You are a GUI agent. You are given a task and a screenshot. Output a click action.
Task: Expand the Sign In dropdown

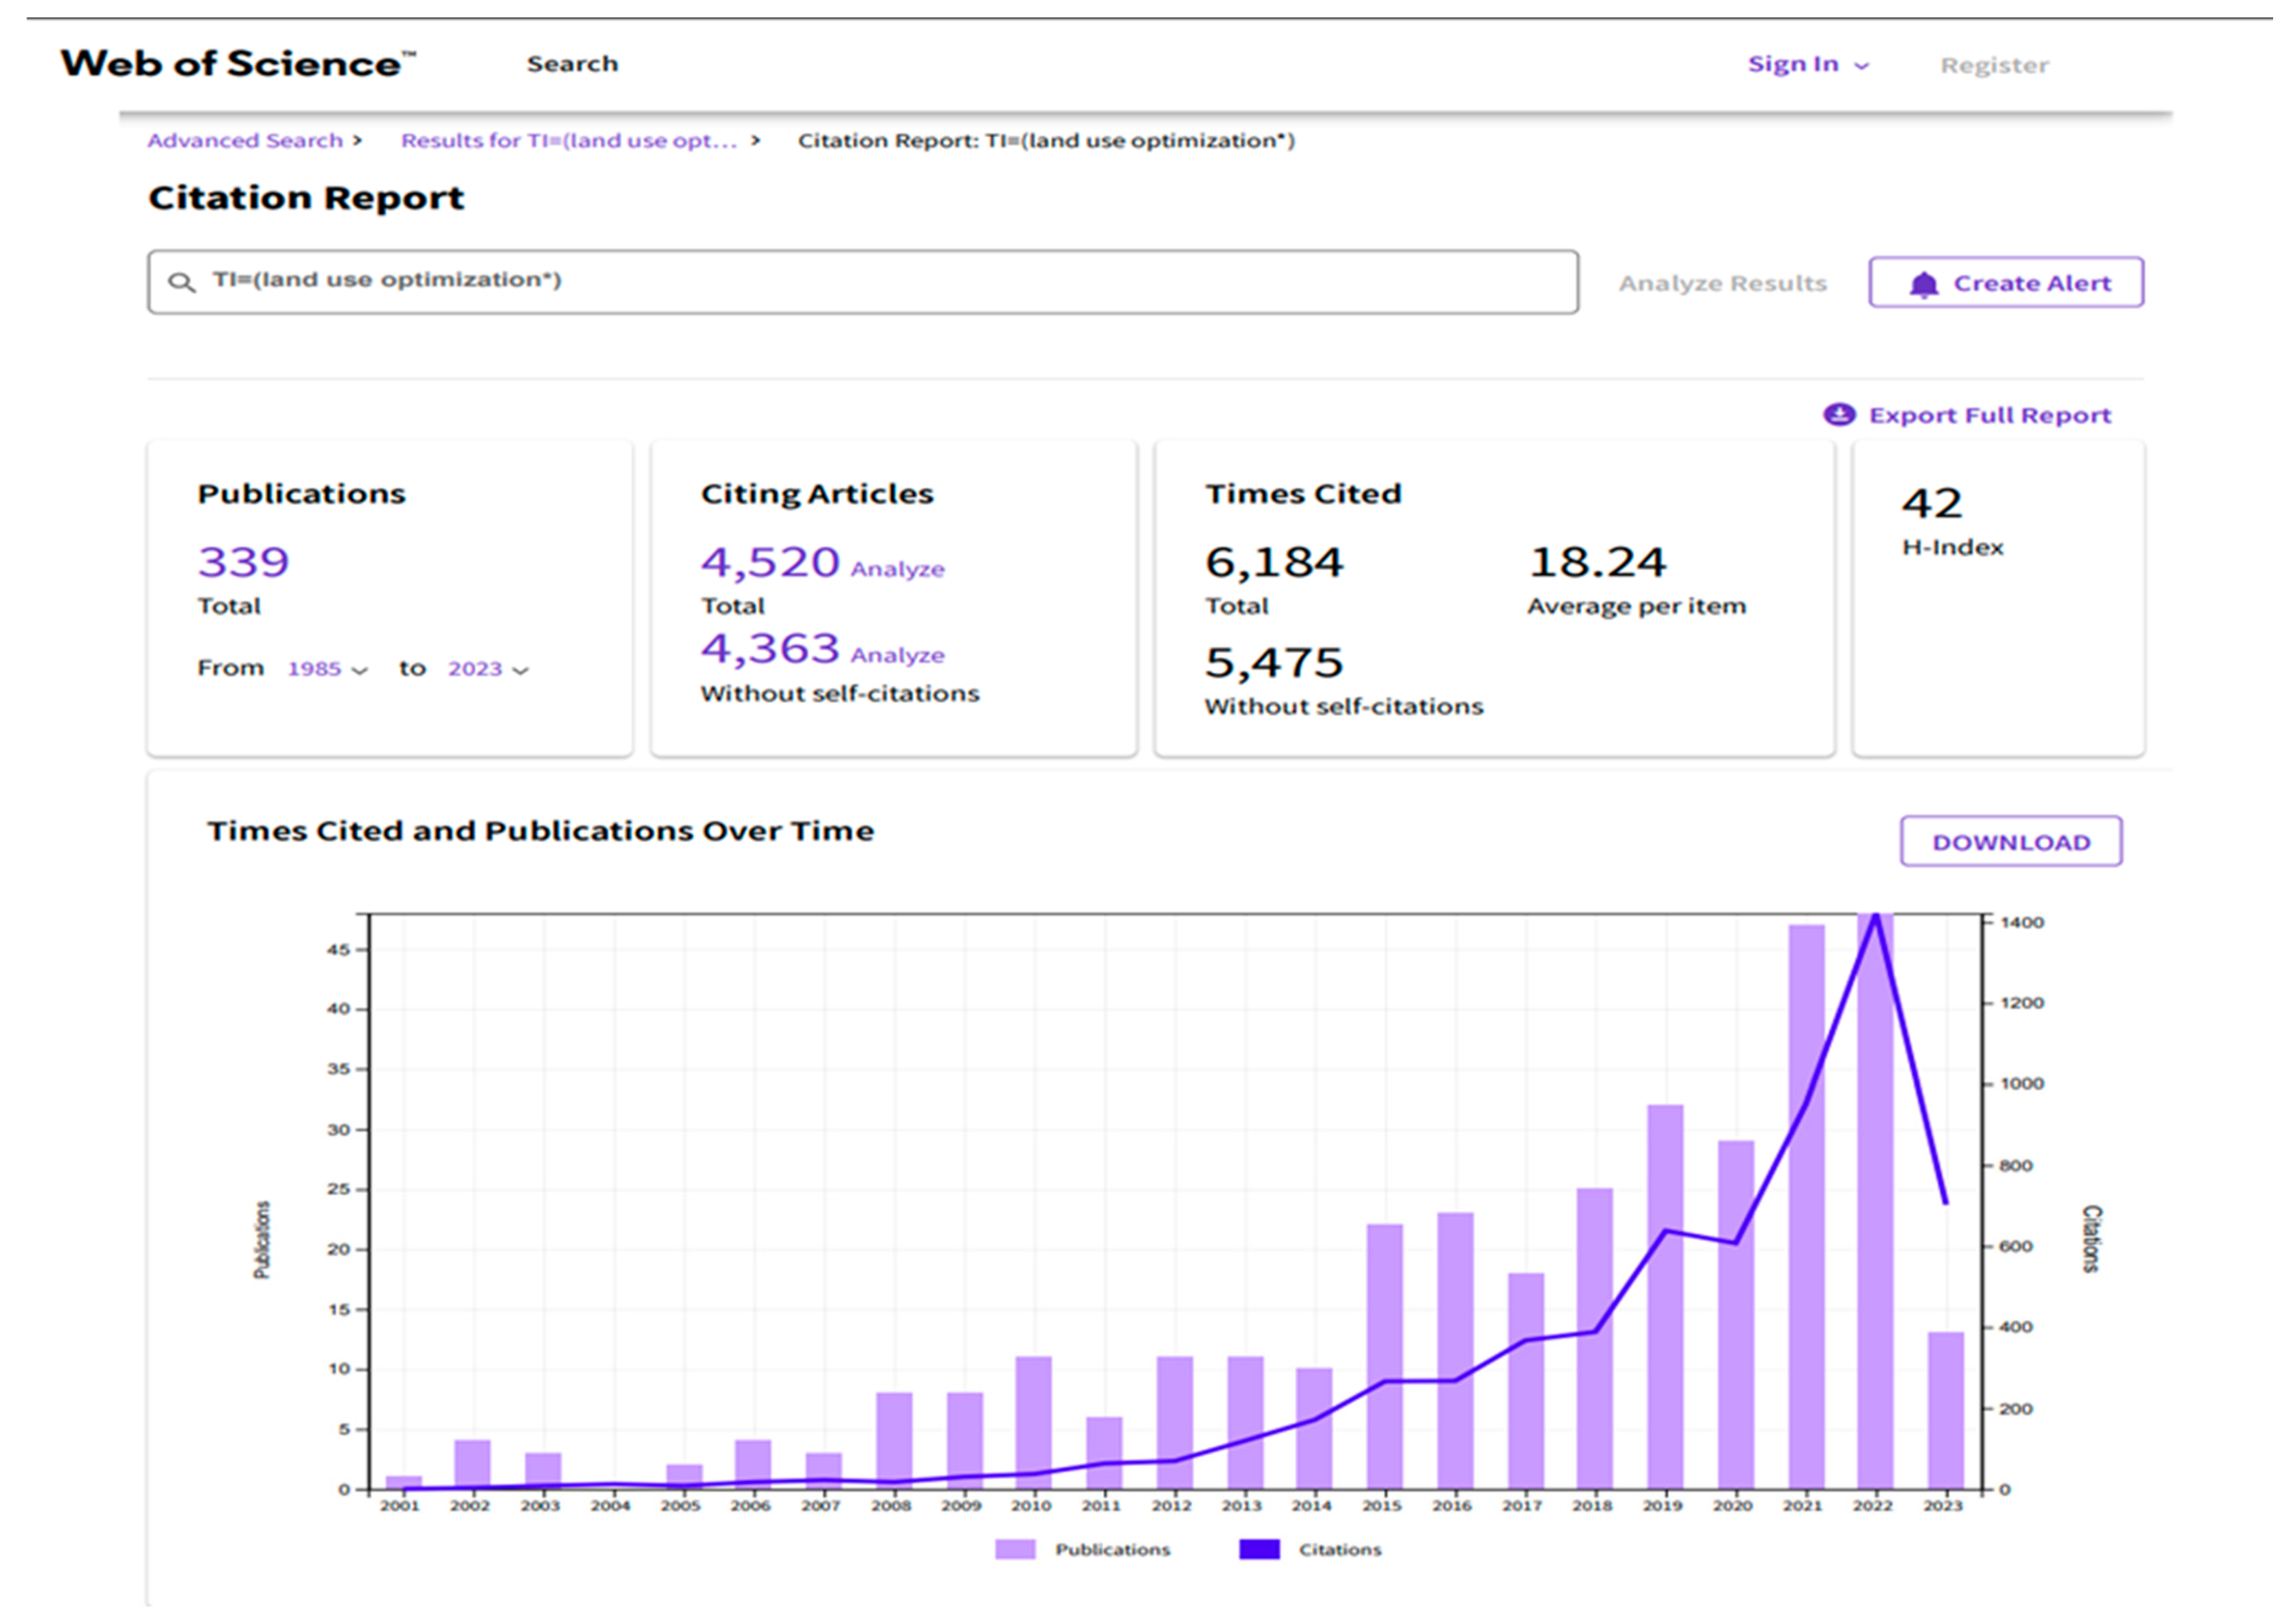1807,65
